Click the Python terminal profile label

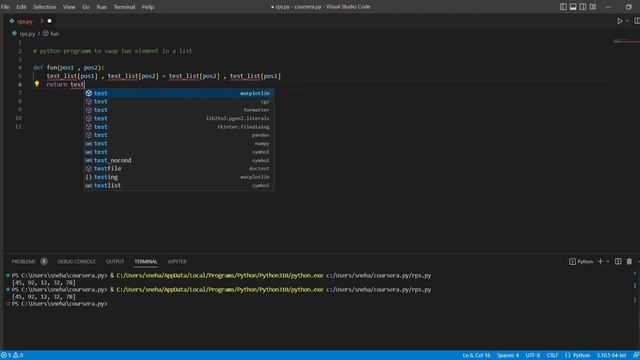[581, 262]
